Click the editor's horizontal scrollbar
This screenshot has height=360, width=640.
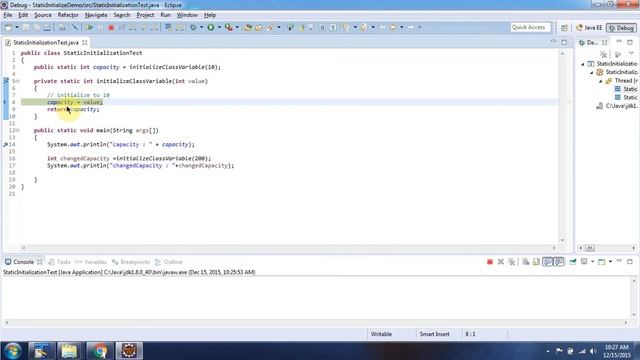click(x=288, y=248)
